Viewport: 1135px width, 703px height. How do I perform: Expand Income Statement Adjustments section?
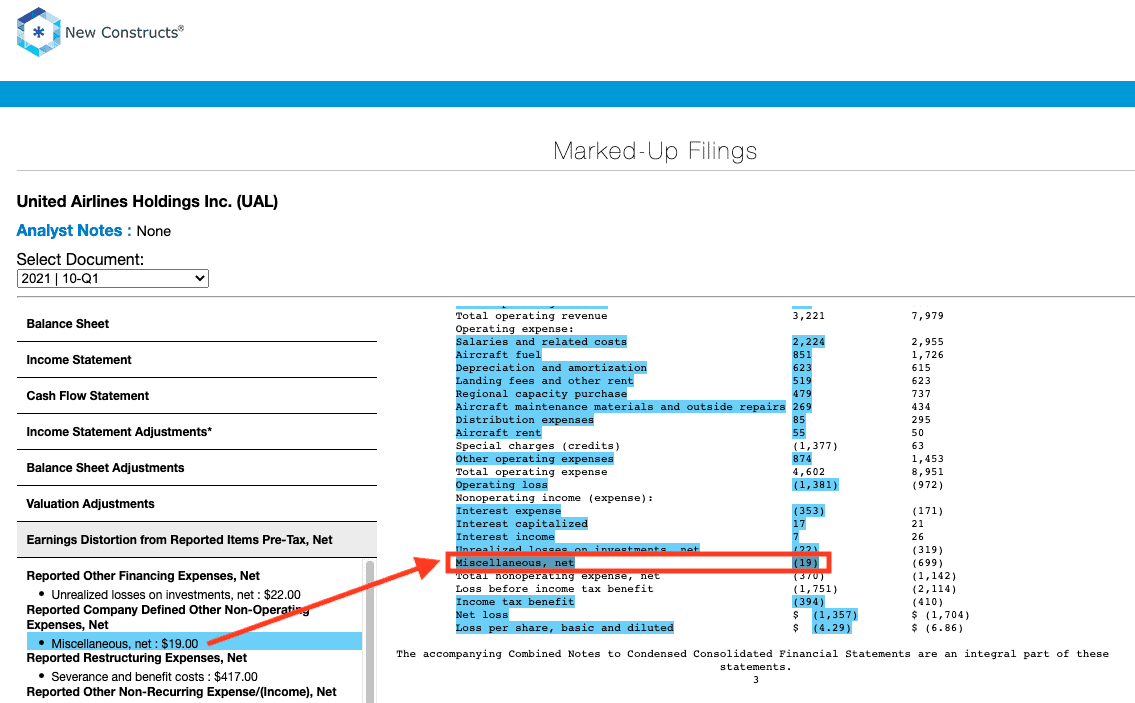pyautogui.click(x=197, y=432)
